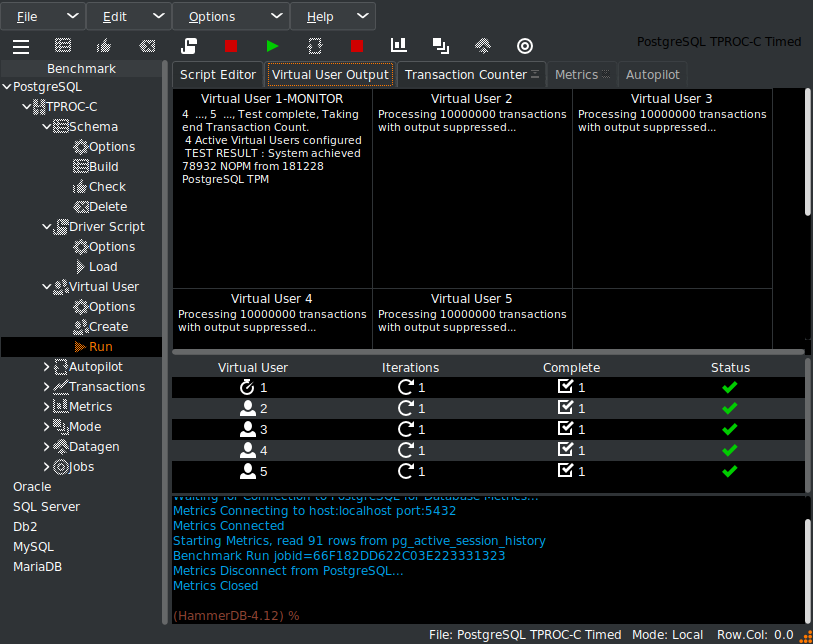Click the Complete checkbox for virtual user 3
Viewport: 813px width, 644px height.
click(565, 428)
